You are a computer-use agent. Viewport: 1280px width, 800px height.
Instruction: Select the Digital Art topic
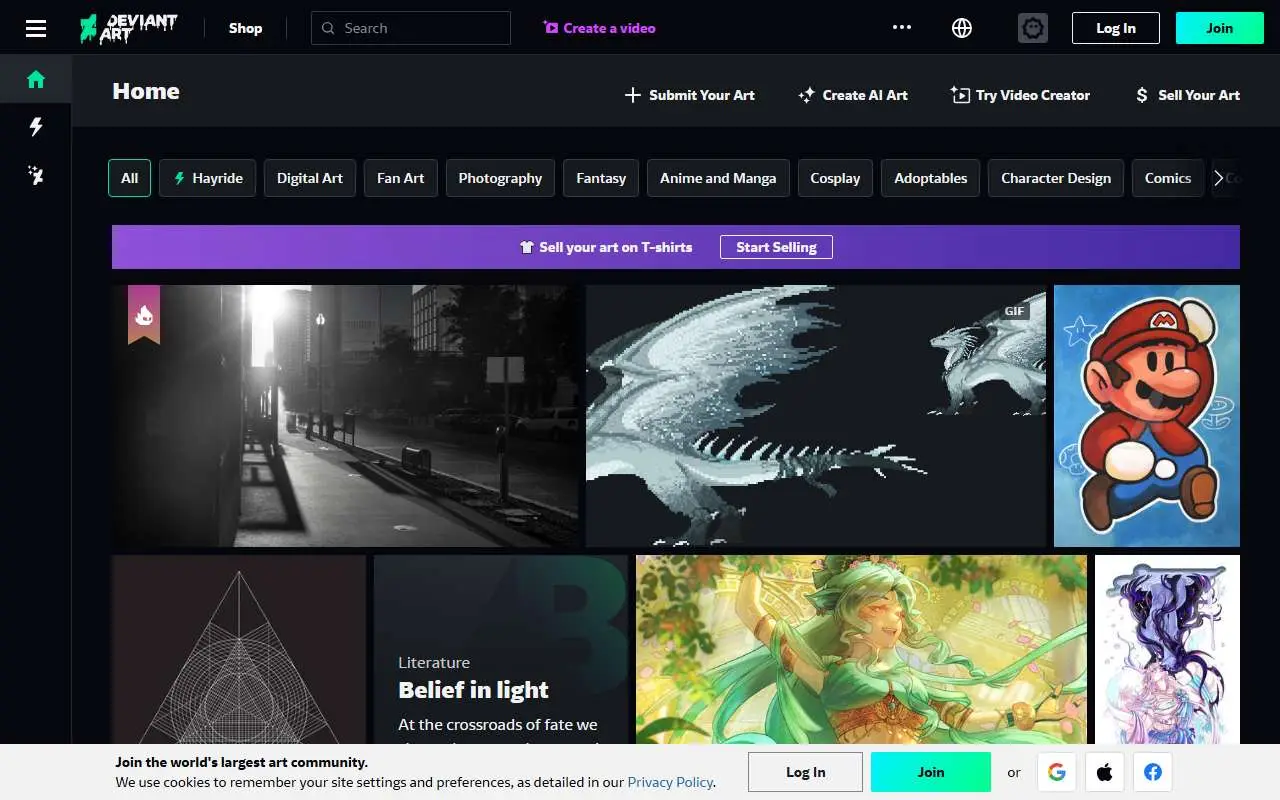coord(310,178)
